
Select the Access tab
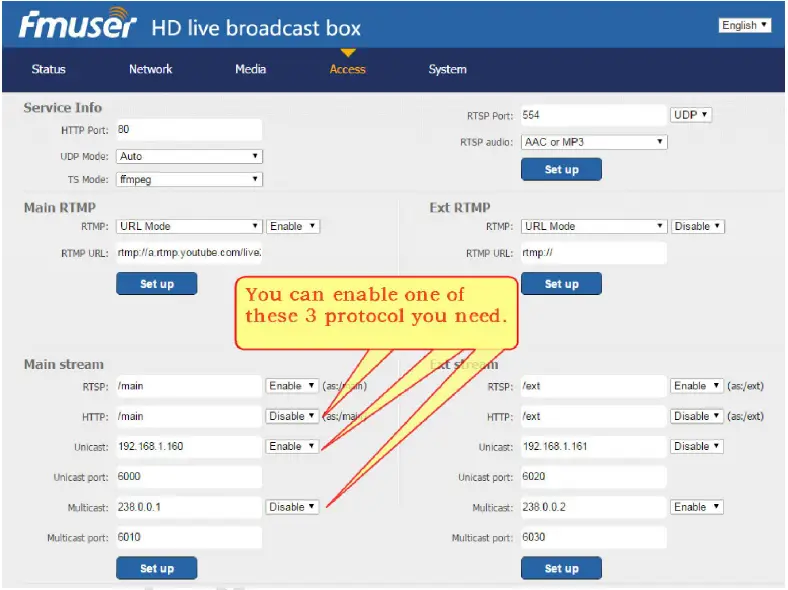click(x=347, y=69)
